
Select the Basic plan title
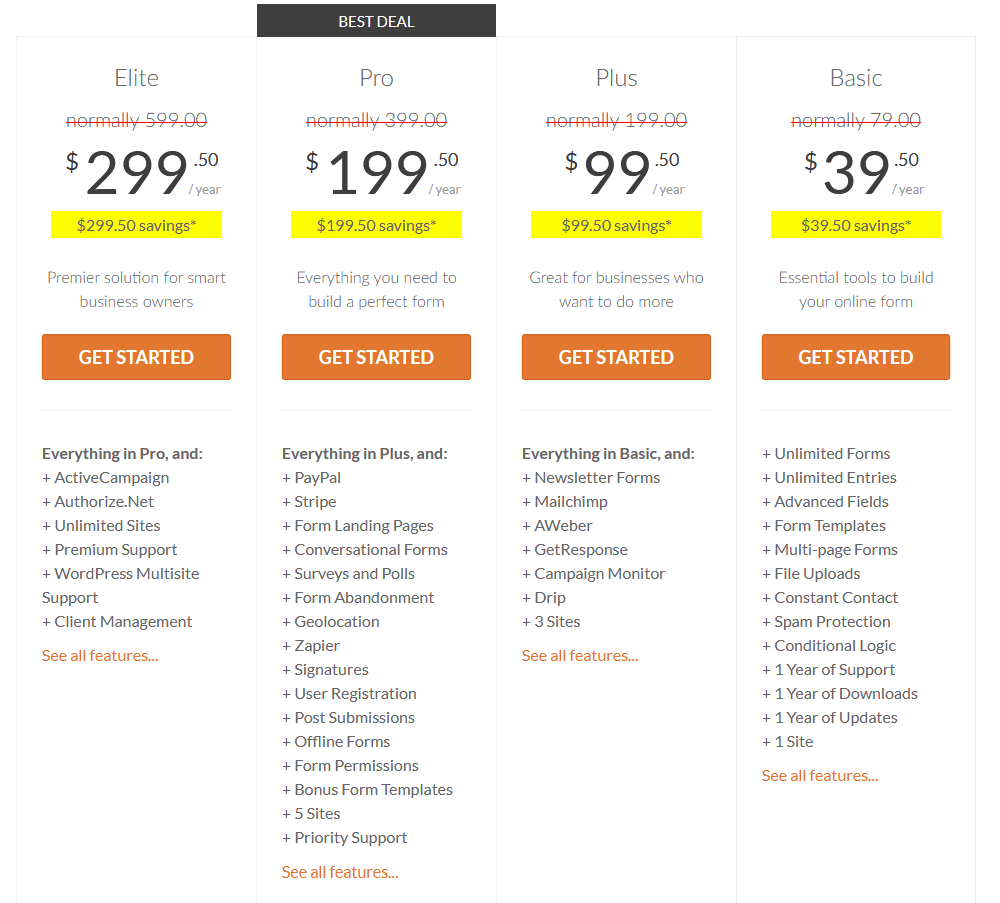click(855, 77)
